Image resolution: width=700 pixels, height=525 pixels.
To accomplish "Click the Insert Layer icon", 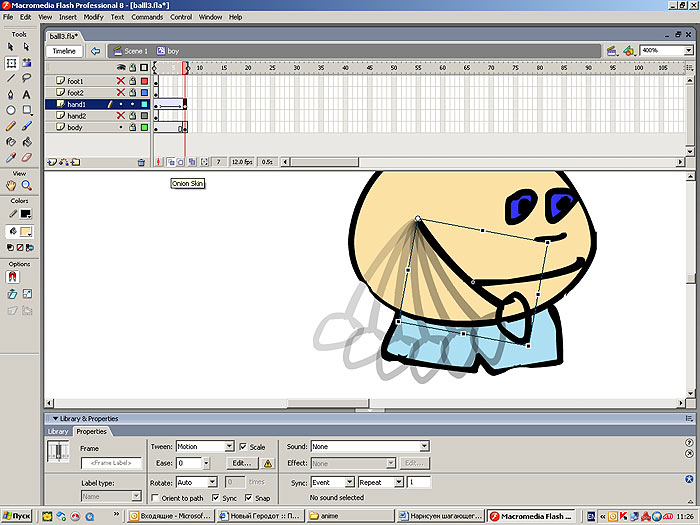I will (x=52, y=162).
